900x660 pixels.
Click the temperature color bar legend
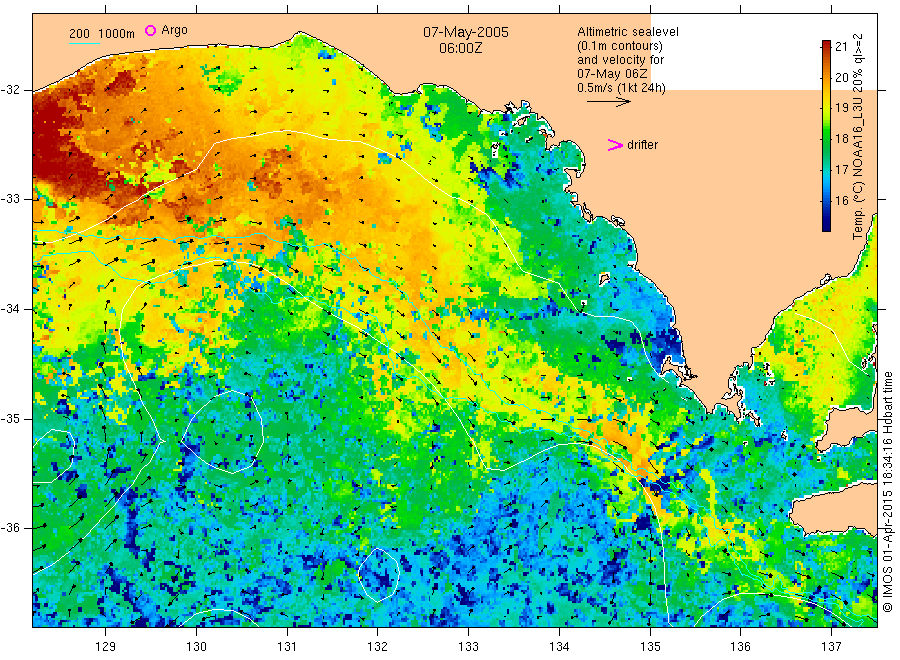coord(826,136)
